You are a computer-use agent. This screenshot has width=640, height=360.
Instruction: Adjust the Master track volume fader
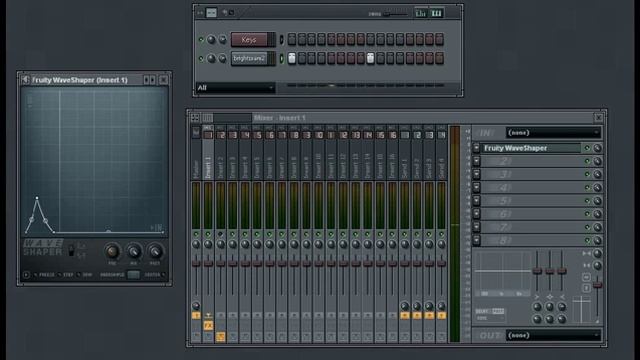[x=196, y=263]
